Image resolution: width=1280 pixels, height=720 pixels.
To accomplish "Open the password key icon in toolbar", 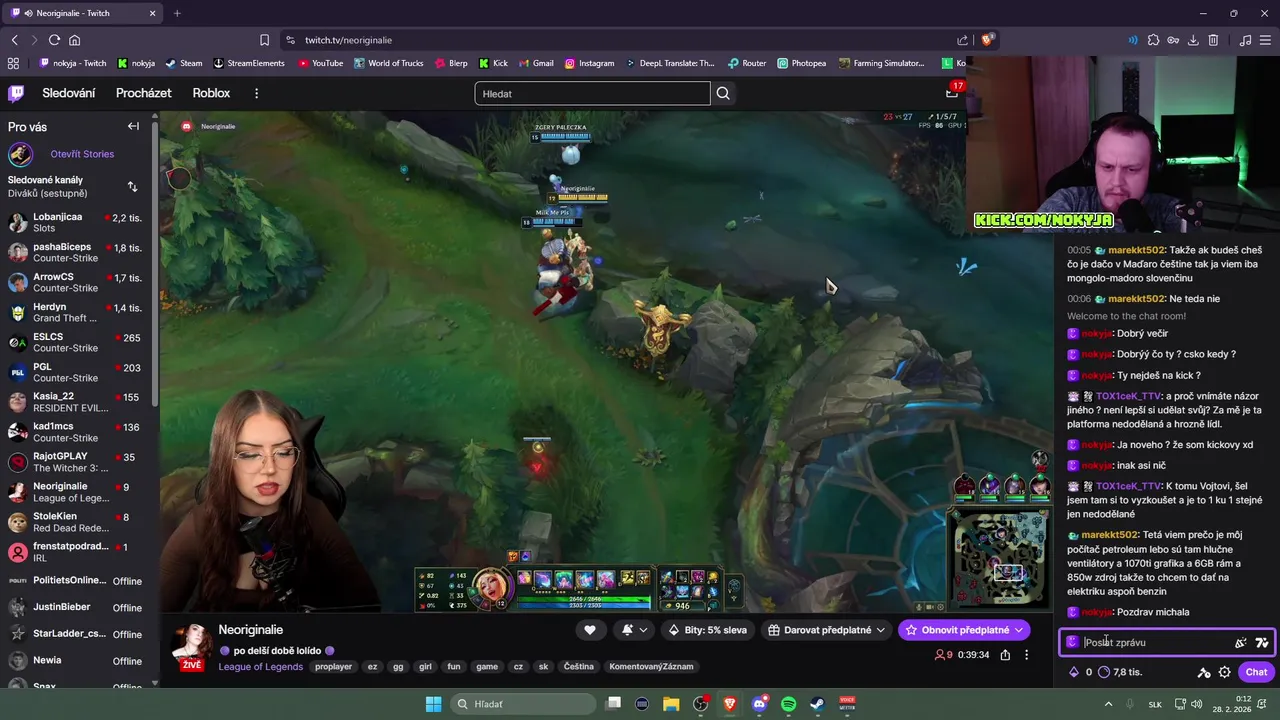I will click(x=1173, y=40).
